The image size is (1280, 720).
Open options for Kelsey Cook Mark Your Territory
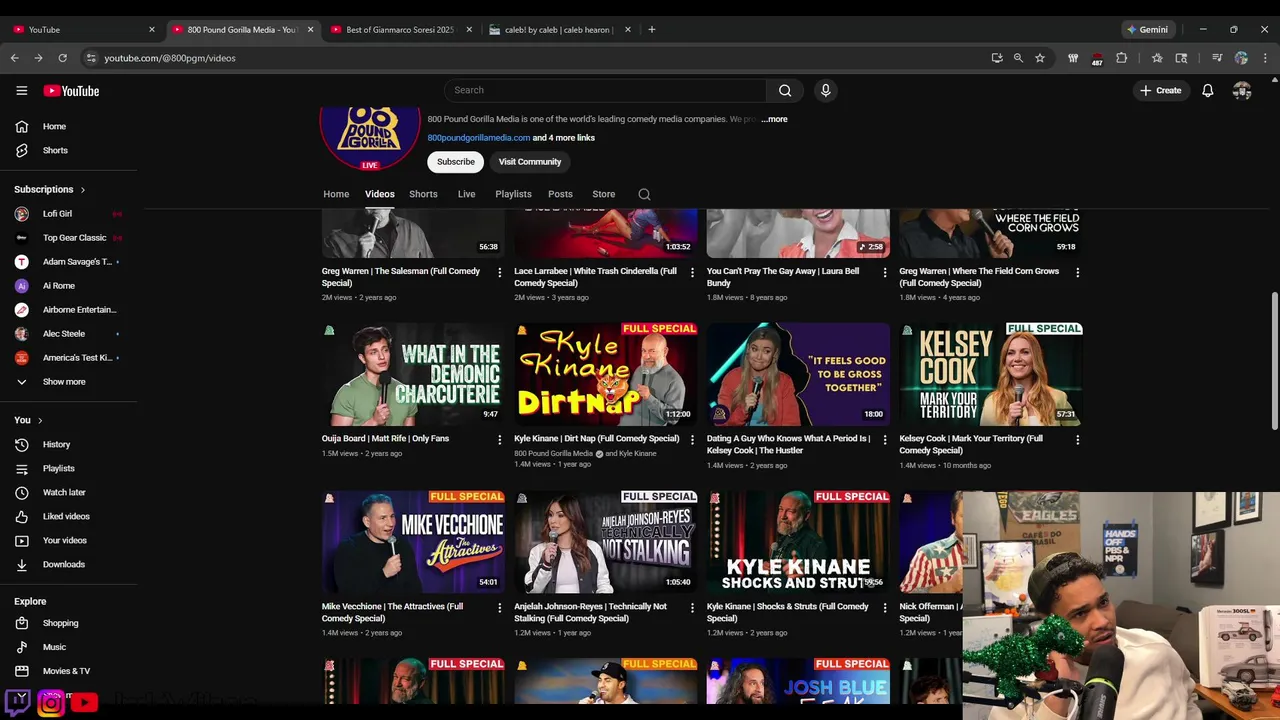pos(1077,439)
